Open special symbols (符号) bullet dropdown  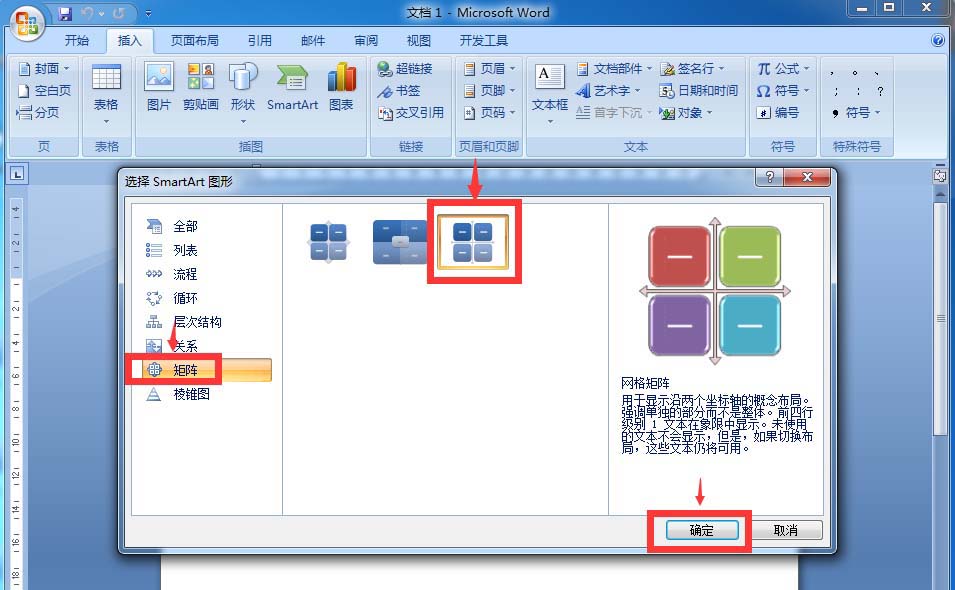[x=856, y=113]
